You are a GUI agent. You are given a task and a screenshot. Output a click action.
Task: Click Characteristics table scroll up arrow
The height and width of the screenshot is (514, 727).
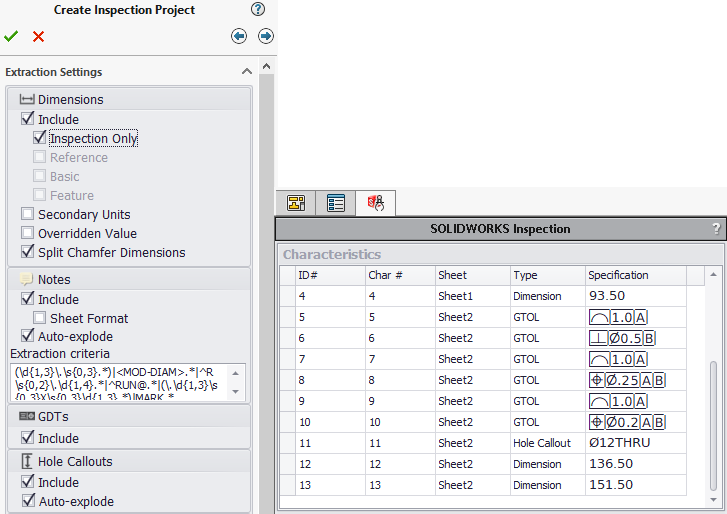click(713, 275)
